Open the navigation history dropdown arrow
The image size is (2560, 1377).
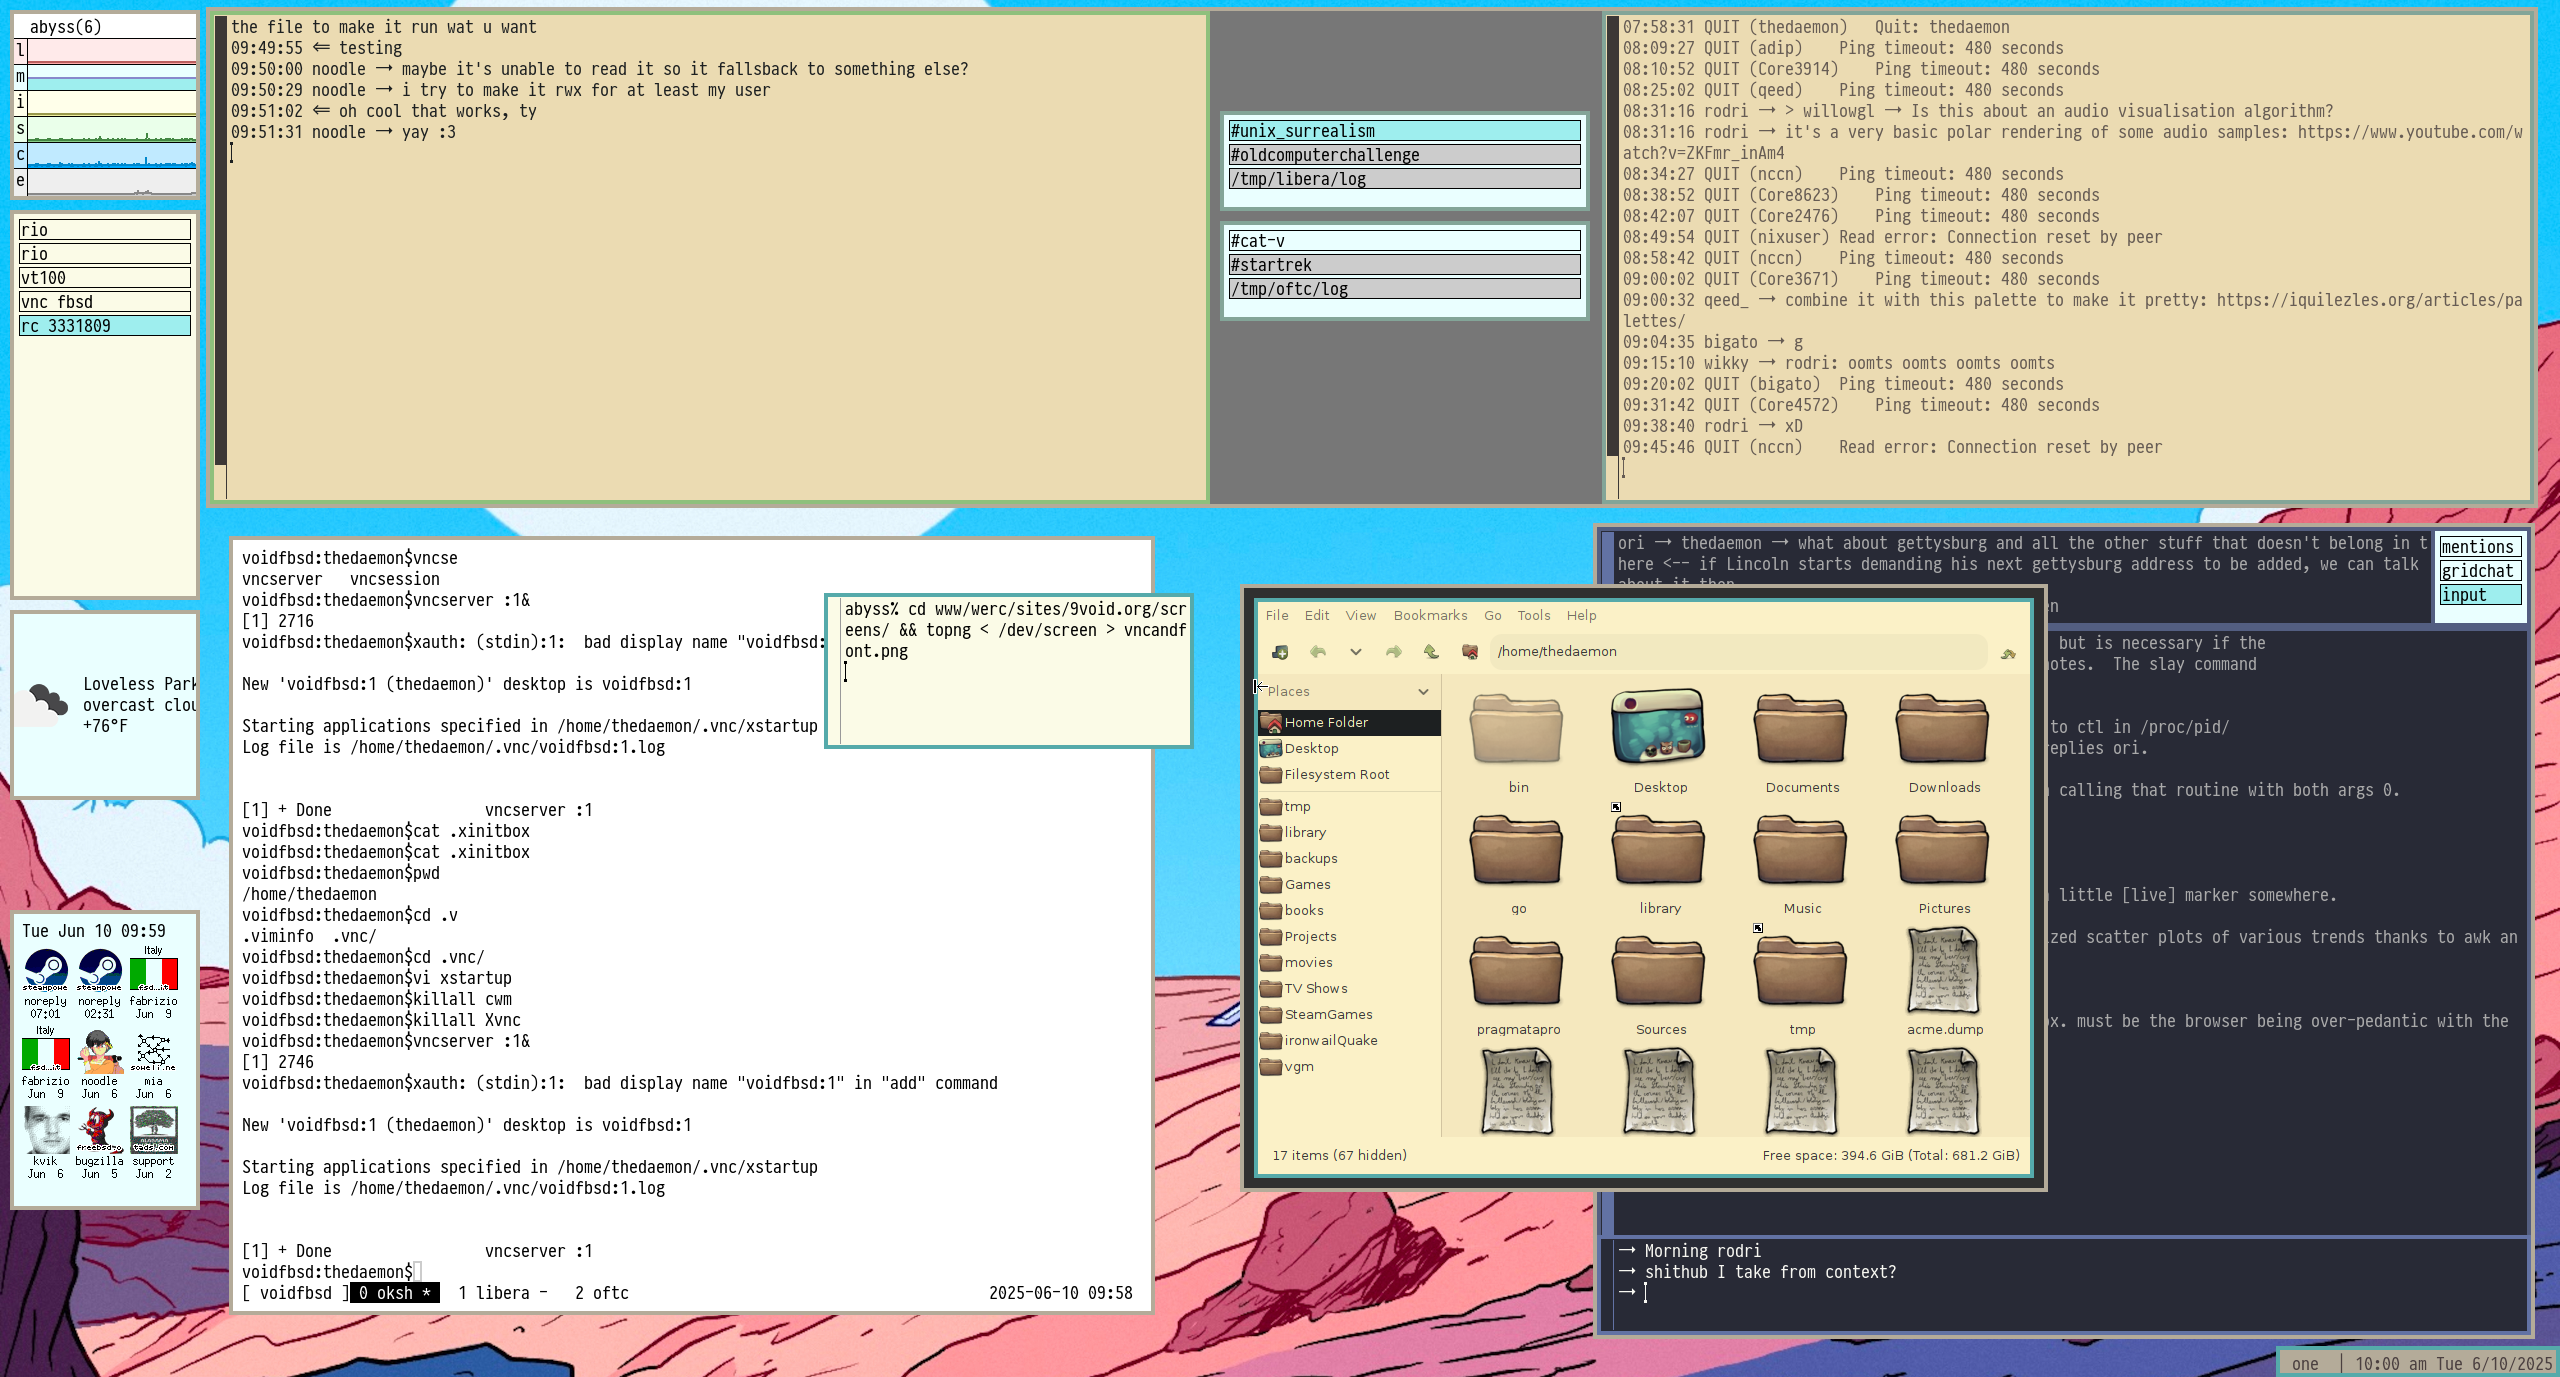1356,652
